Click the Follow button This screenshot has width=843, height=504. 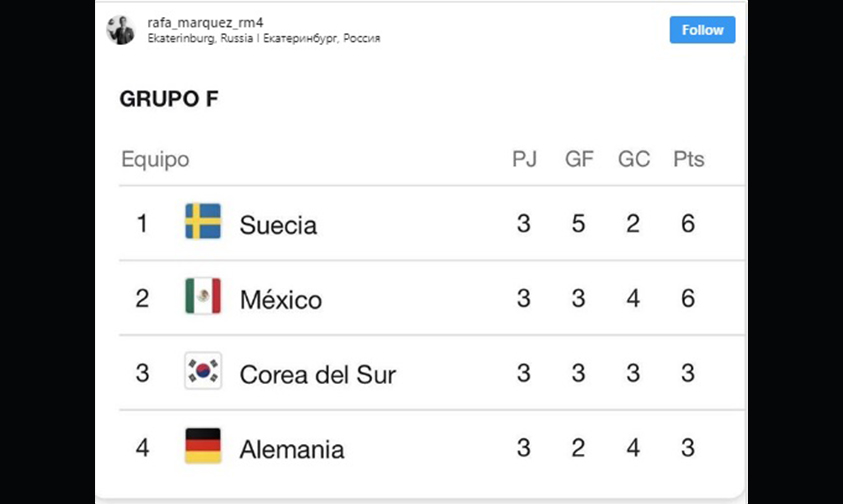(x=702, y=30)
